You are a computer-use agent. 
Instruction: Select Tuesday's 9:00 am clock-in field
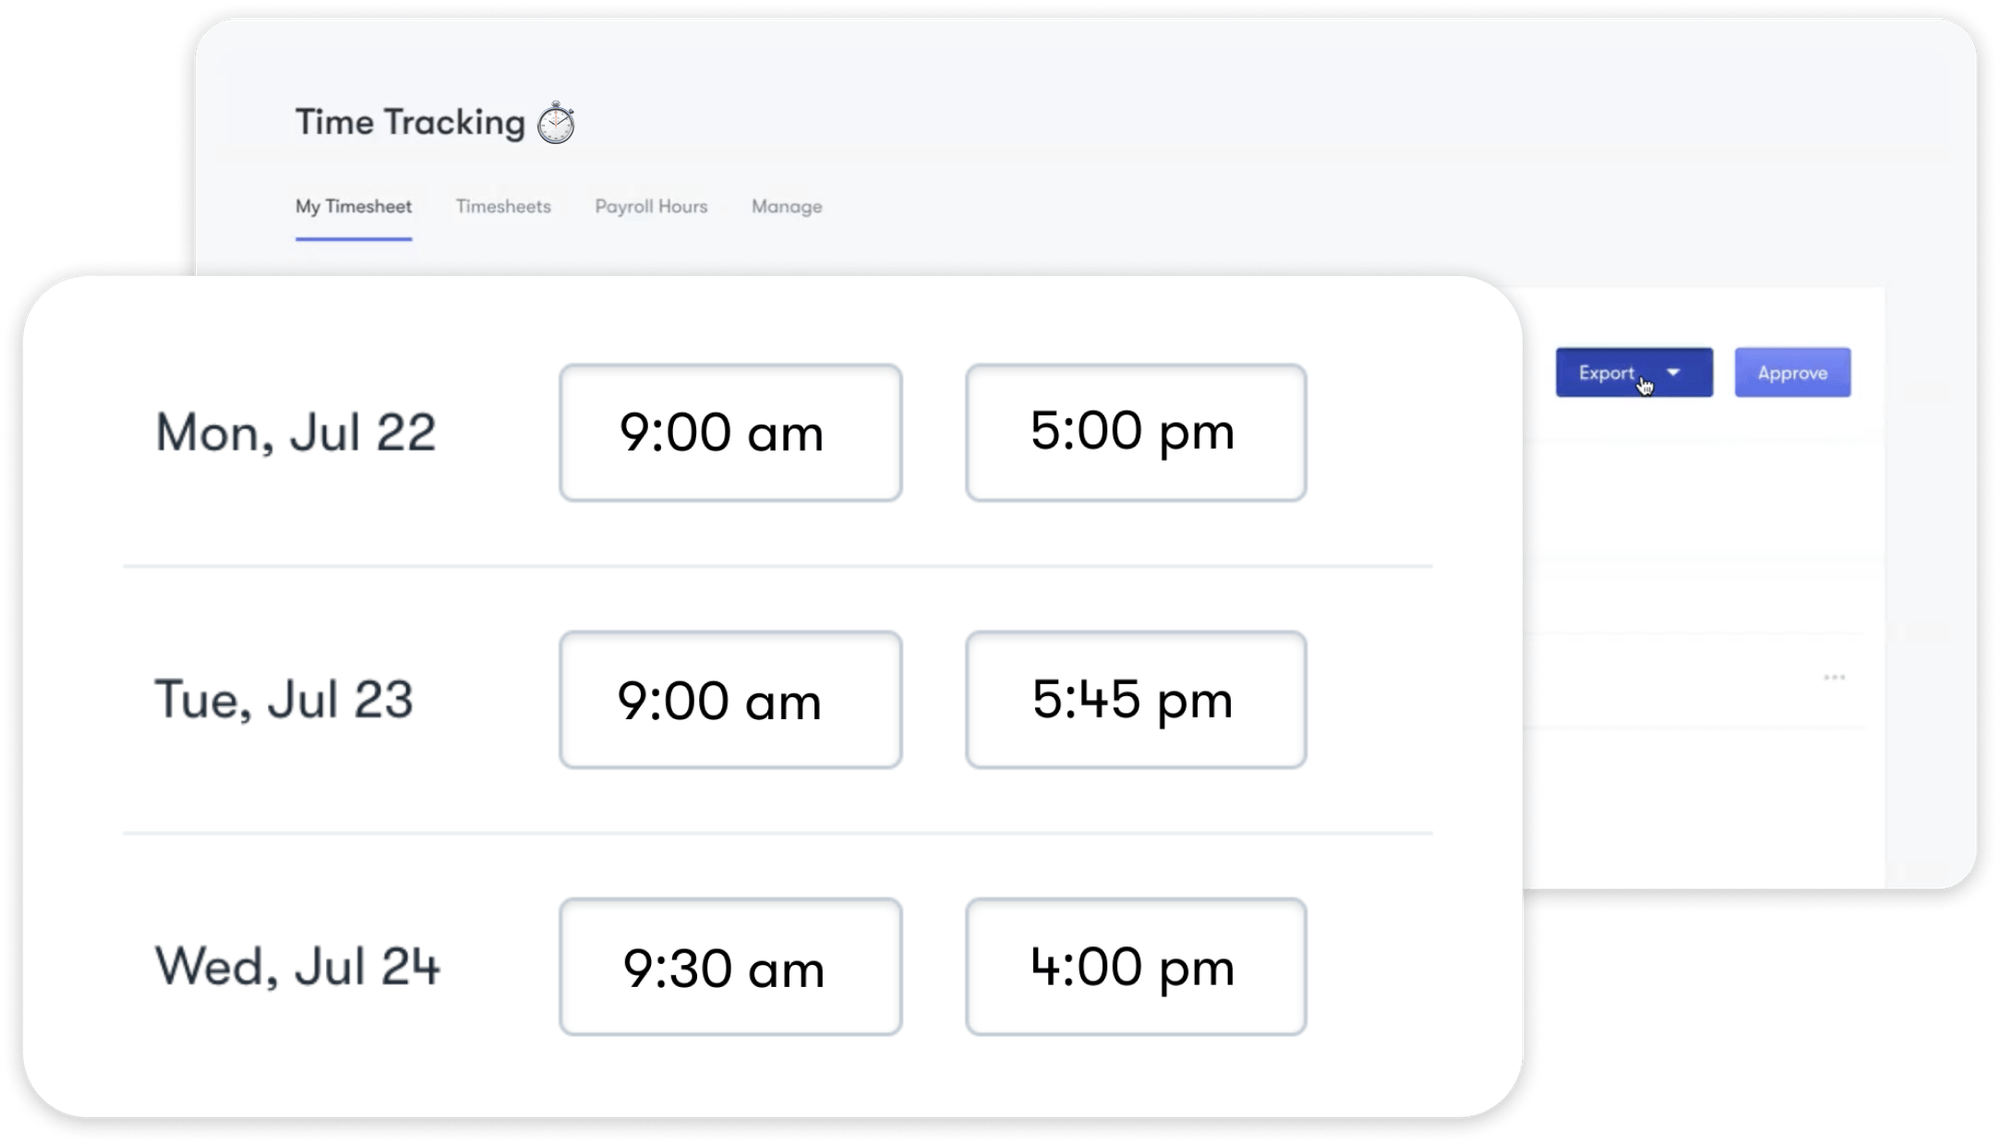(731, 700)
